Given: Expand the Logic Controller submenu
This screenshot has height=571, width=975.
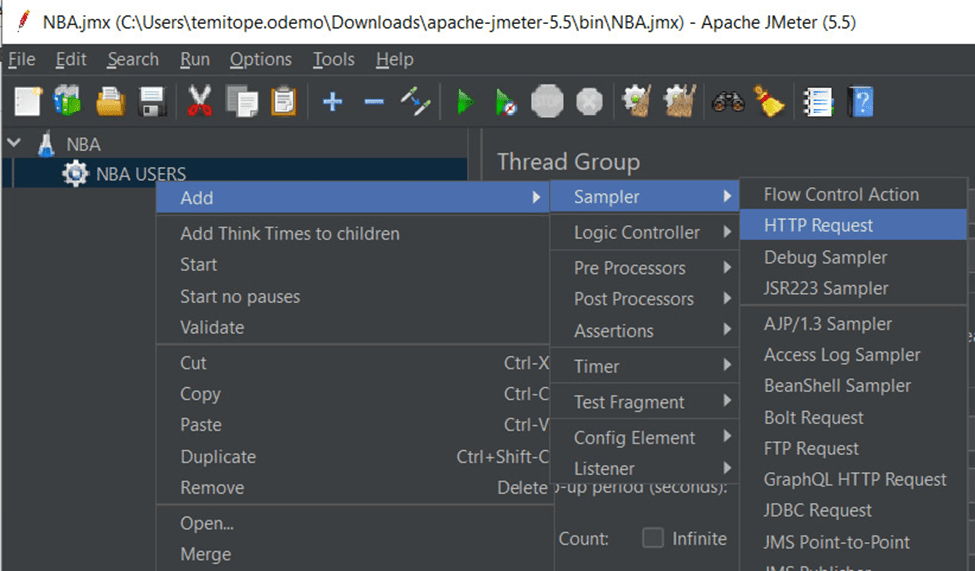Looking at the screenshot, I should [637, 233].
